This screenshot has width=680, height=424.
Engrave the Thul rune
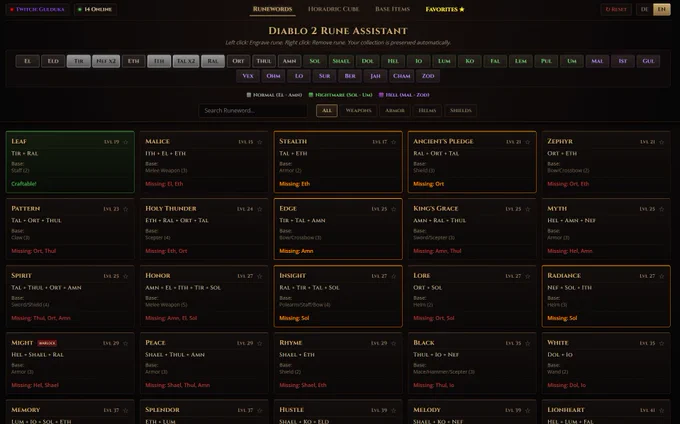[264, 61]
